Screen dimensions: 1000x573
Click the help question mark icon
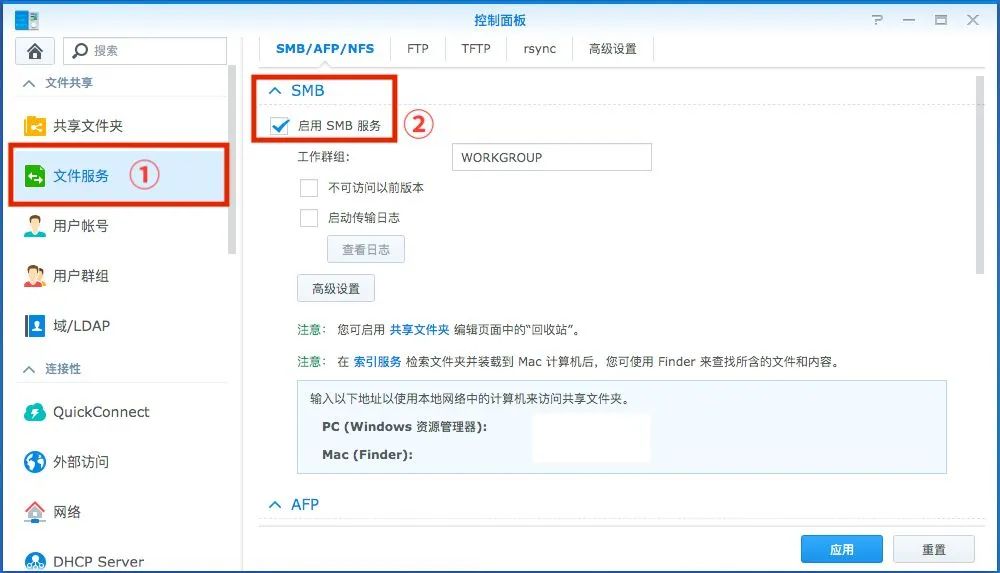coord(878,20)
